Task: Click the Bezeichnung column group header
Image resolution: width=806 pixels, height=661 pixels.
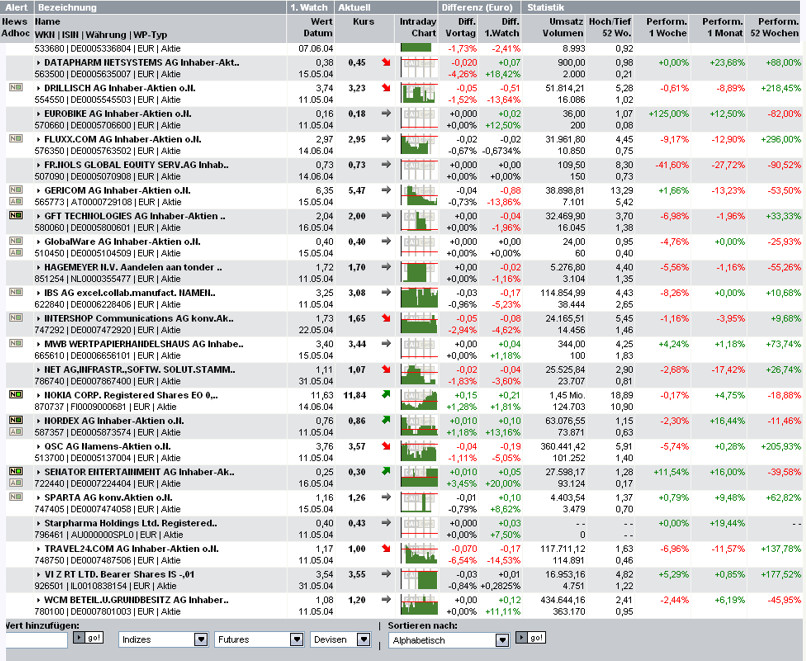Action: (159, 7)
